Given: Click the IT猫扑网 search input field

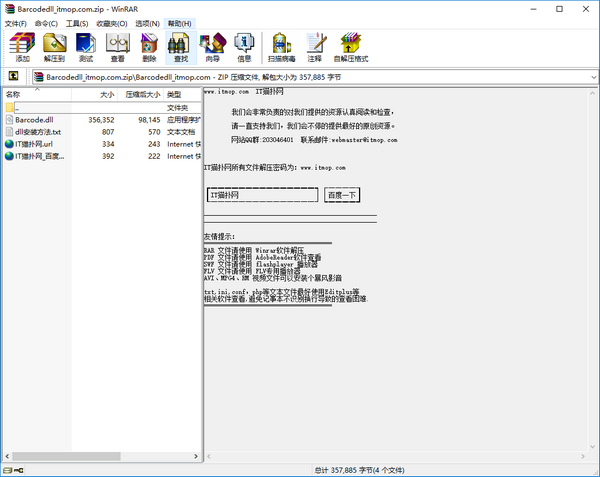Looking at the screenshot, I should [x=262, y=195].
